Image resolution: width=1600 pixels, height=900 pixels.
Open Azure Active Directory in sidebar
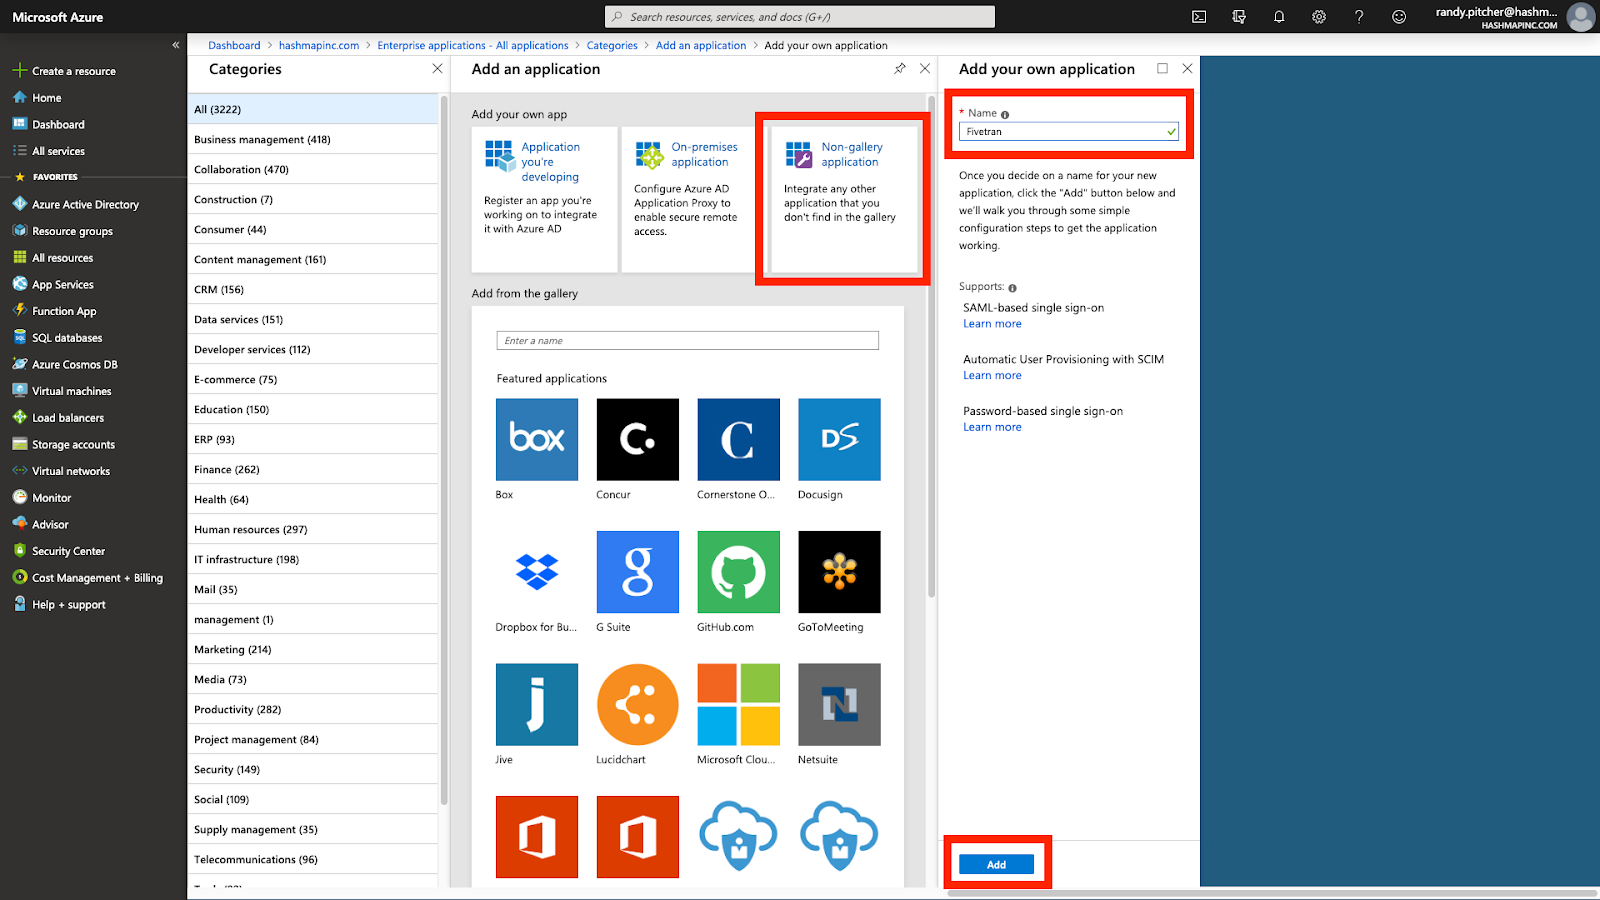(85, 204)
